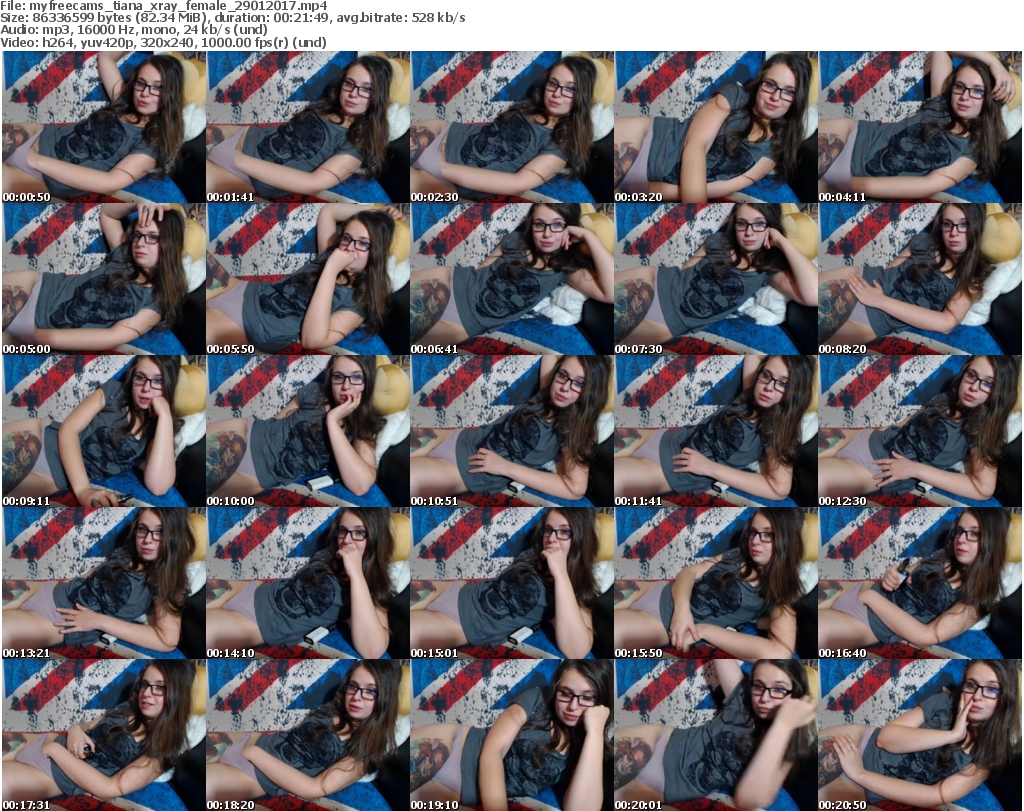Click the 'Audio: mp3, 16000 Hz' line
1024x811 pixels.
coord(134,30)
